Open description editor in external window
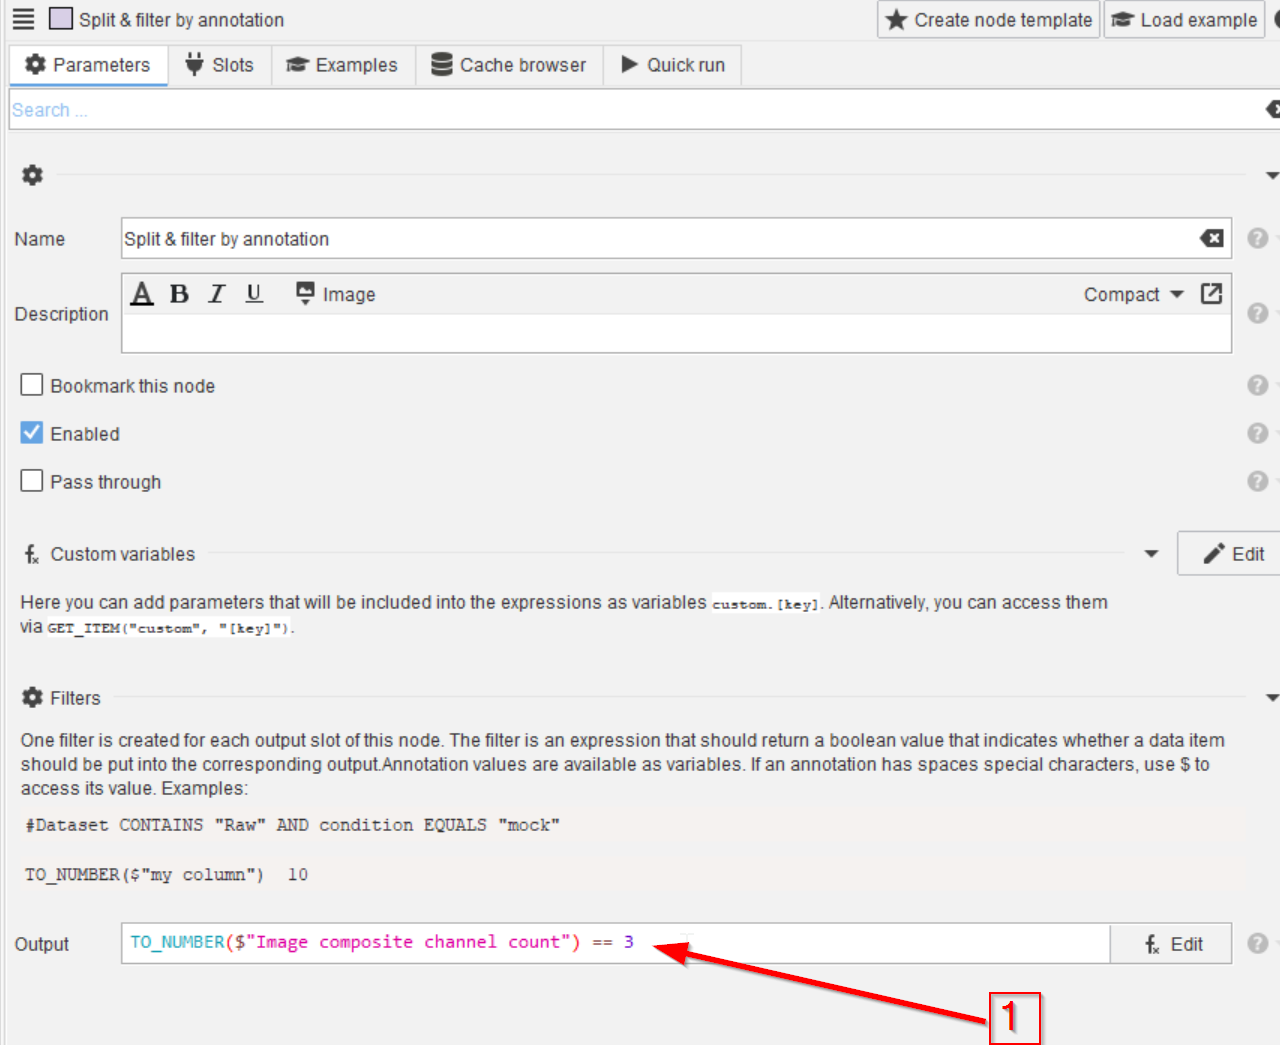The image size is (1280, 1045). tap(1211, 294)
